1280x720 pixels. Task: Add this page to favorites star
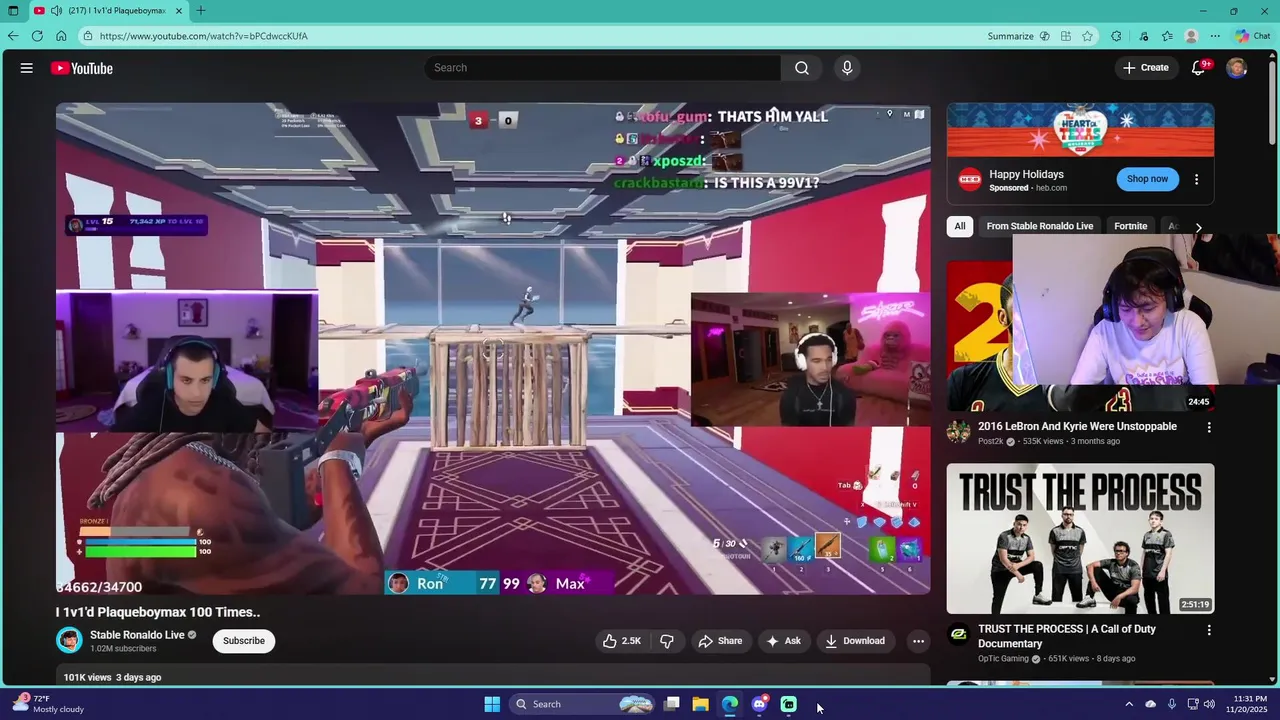1087,36
